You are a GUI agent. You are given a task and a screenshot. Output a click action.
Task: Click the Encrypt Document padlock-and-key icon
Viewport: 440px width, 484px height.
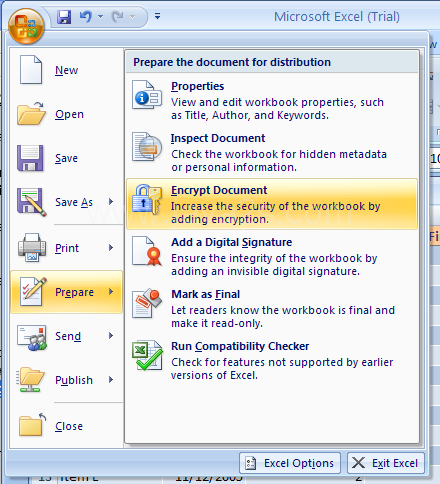[147, 199]
